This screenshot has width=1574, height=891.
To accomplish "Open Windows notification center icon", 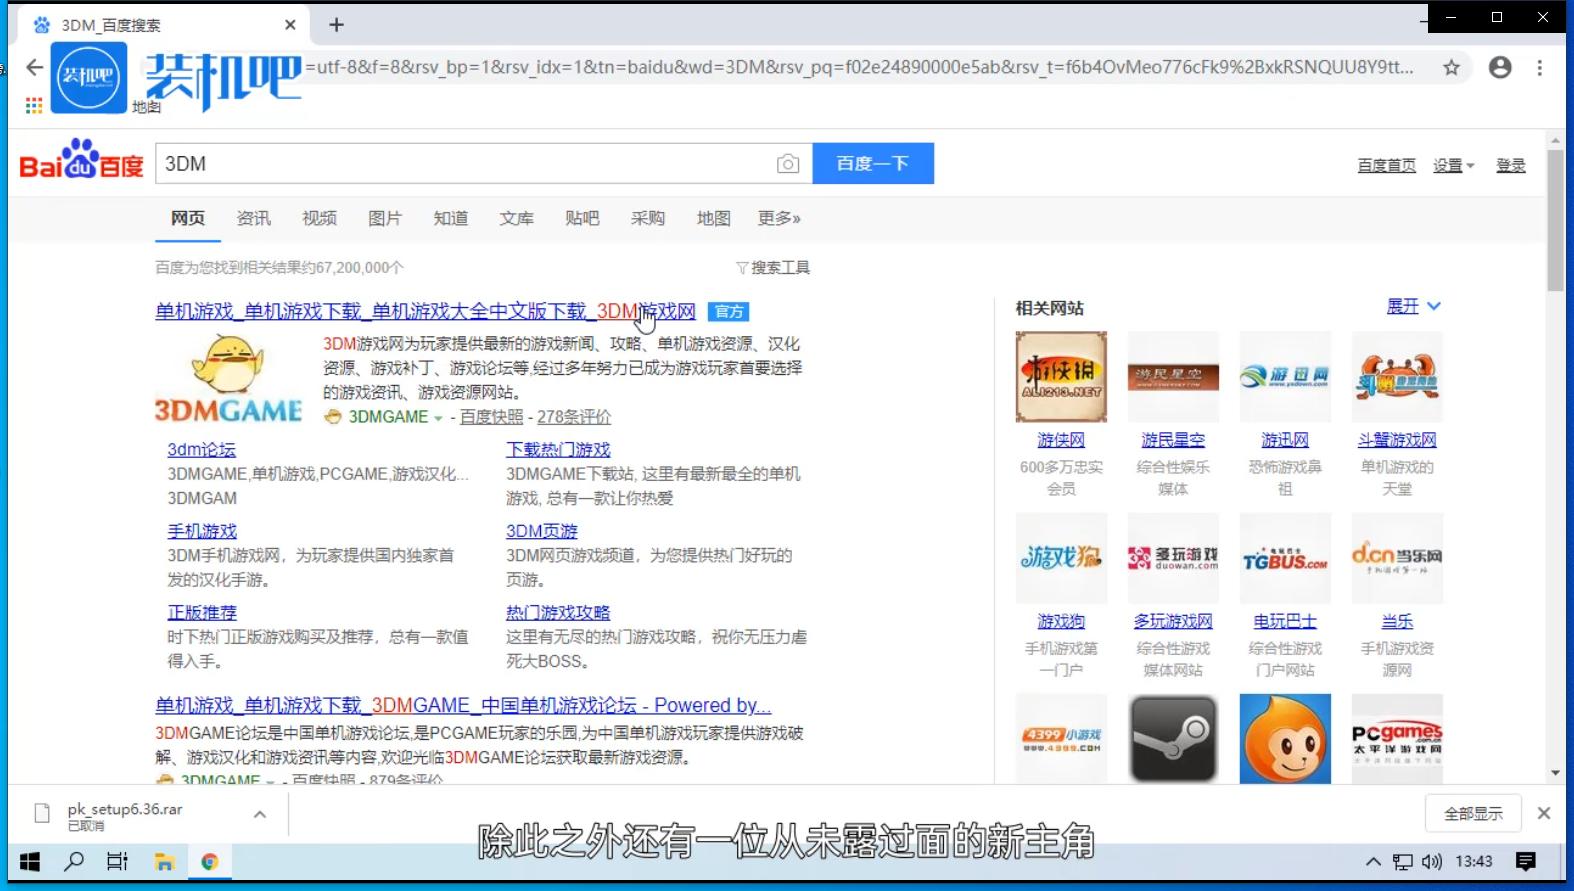I will [x=1526, y=861].
